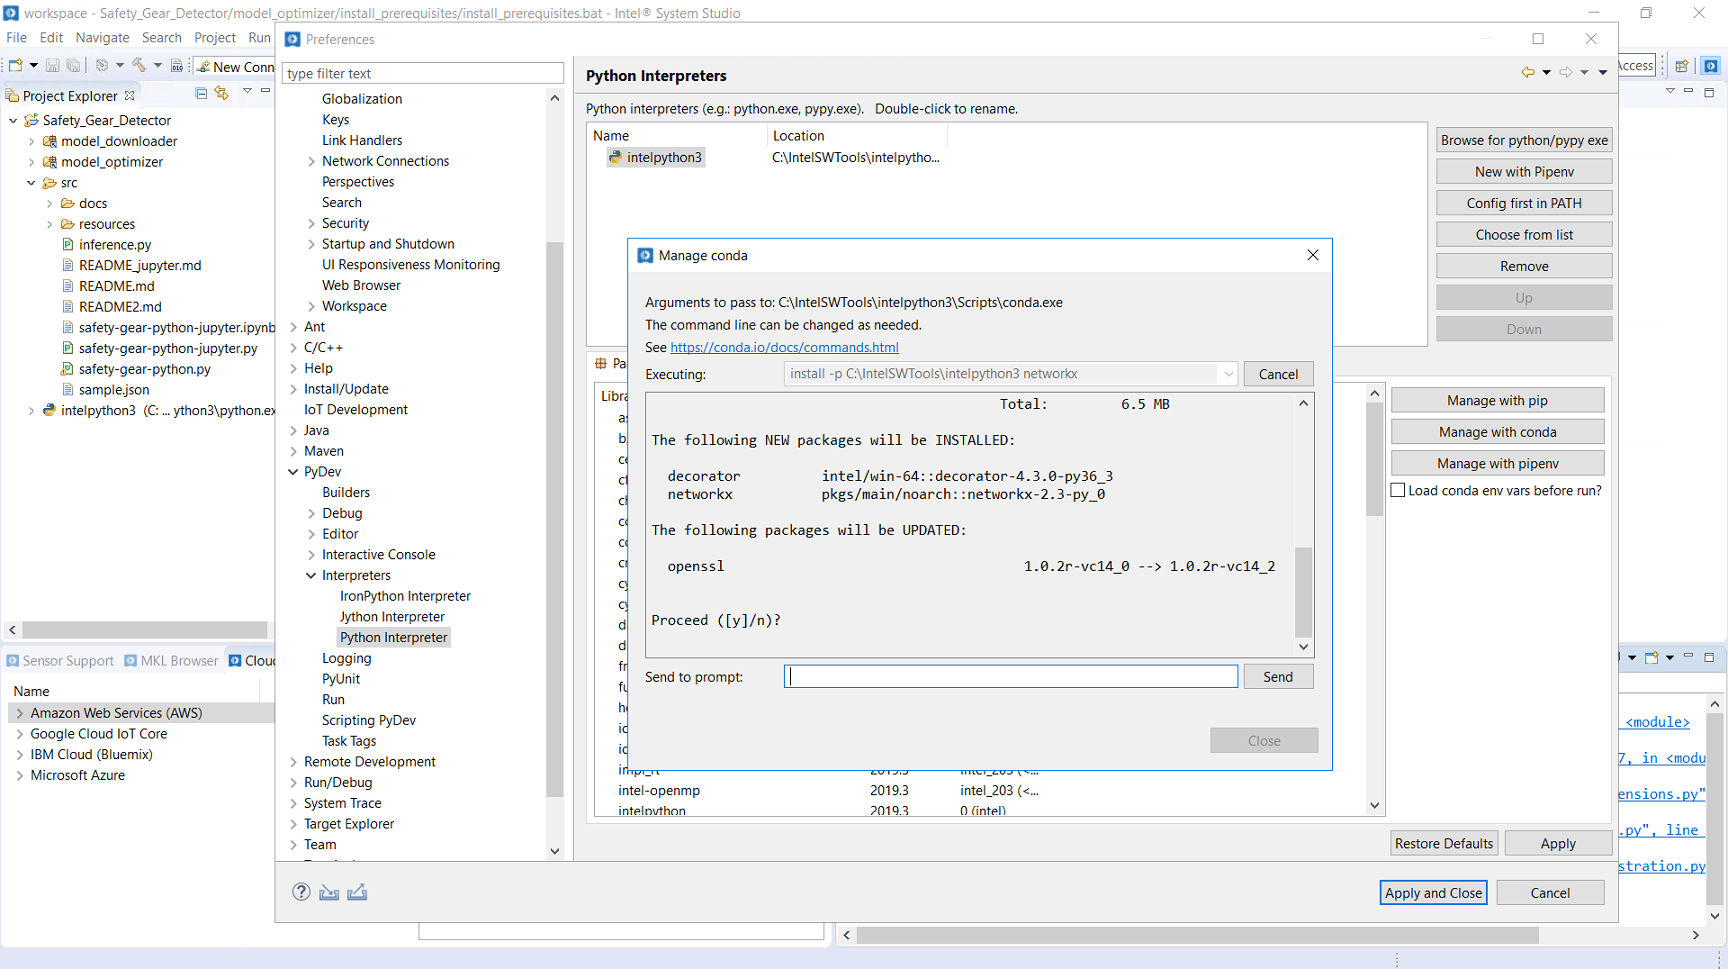This screenshot has width=1728, height=969.
Task: Click the bottom-right panel new console icon
Action: tap(1652, 657)
